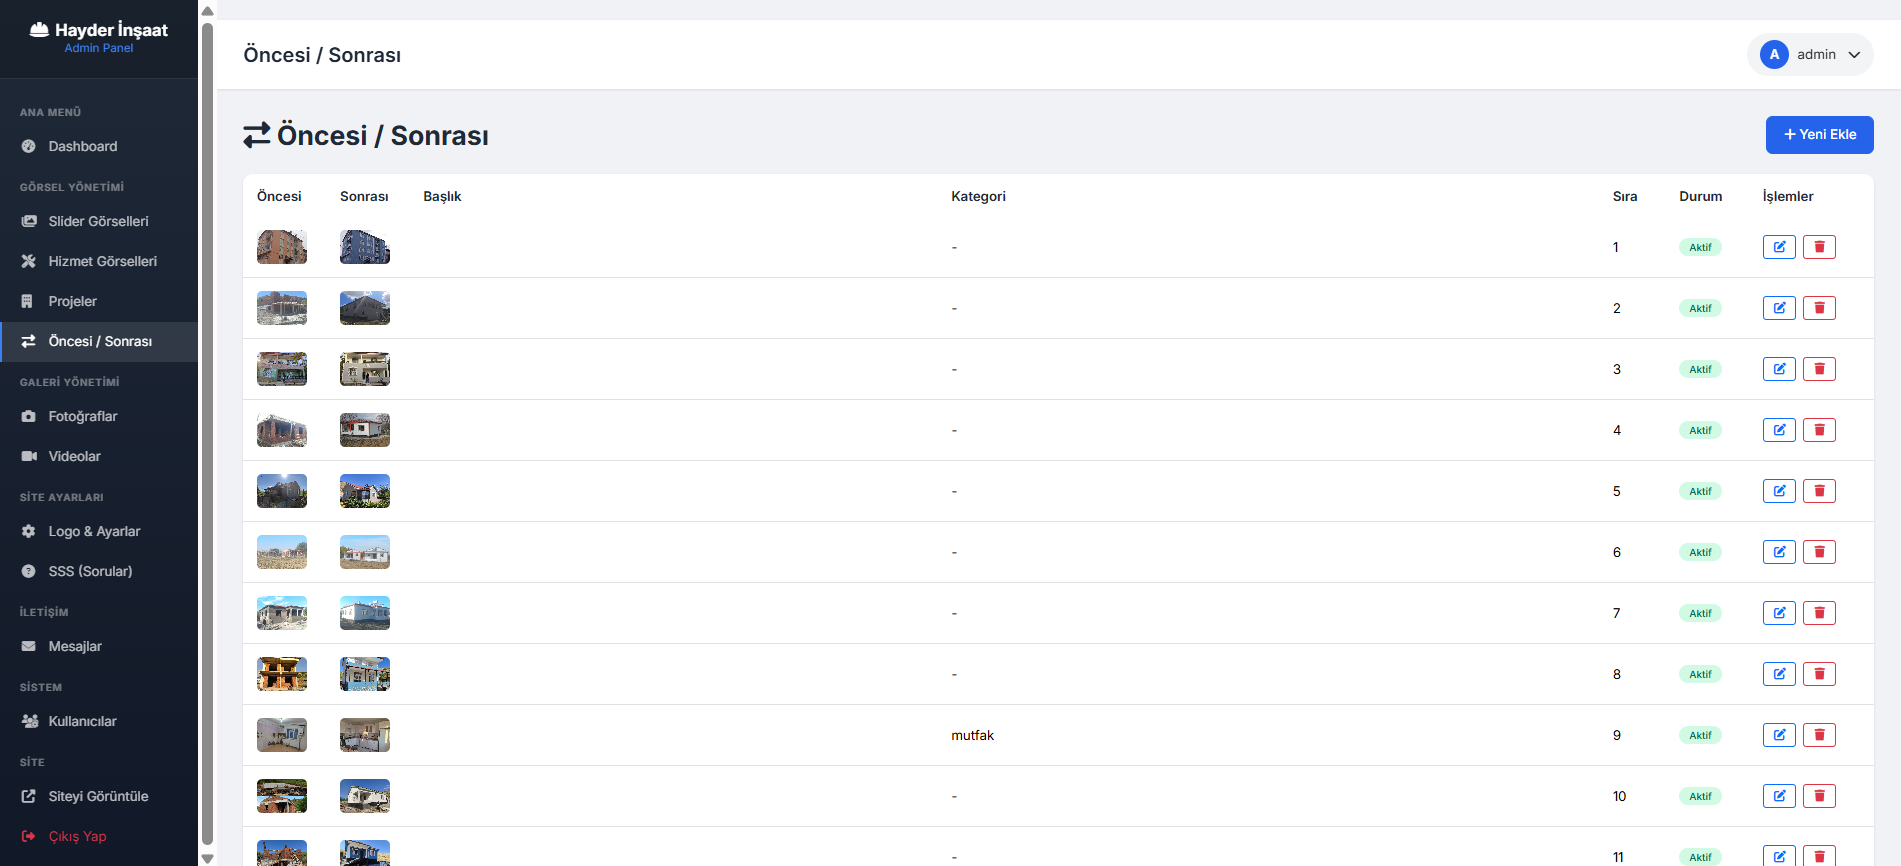Open the Öncesi thumbnail in row 8
The width and height of the screenshot is (1901, 866).
tap(282, 674)
